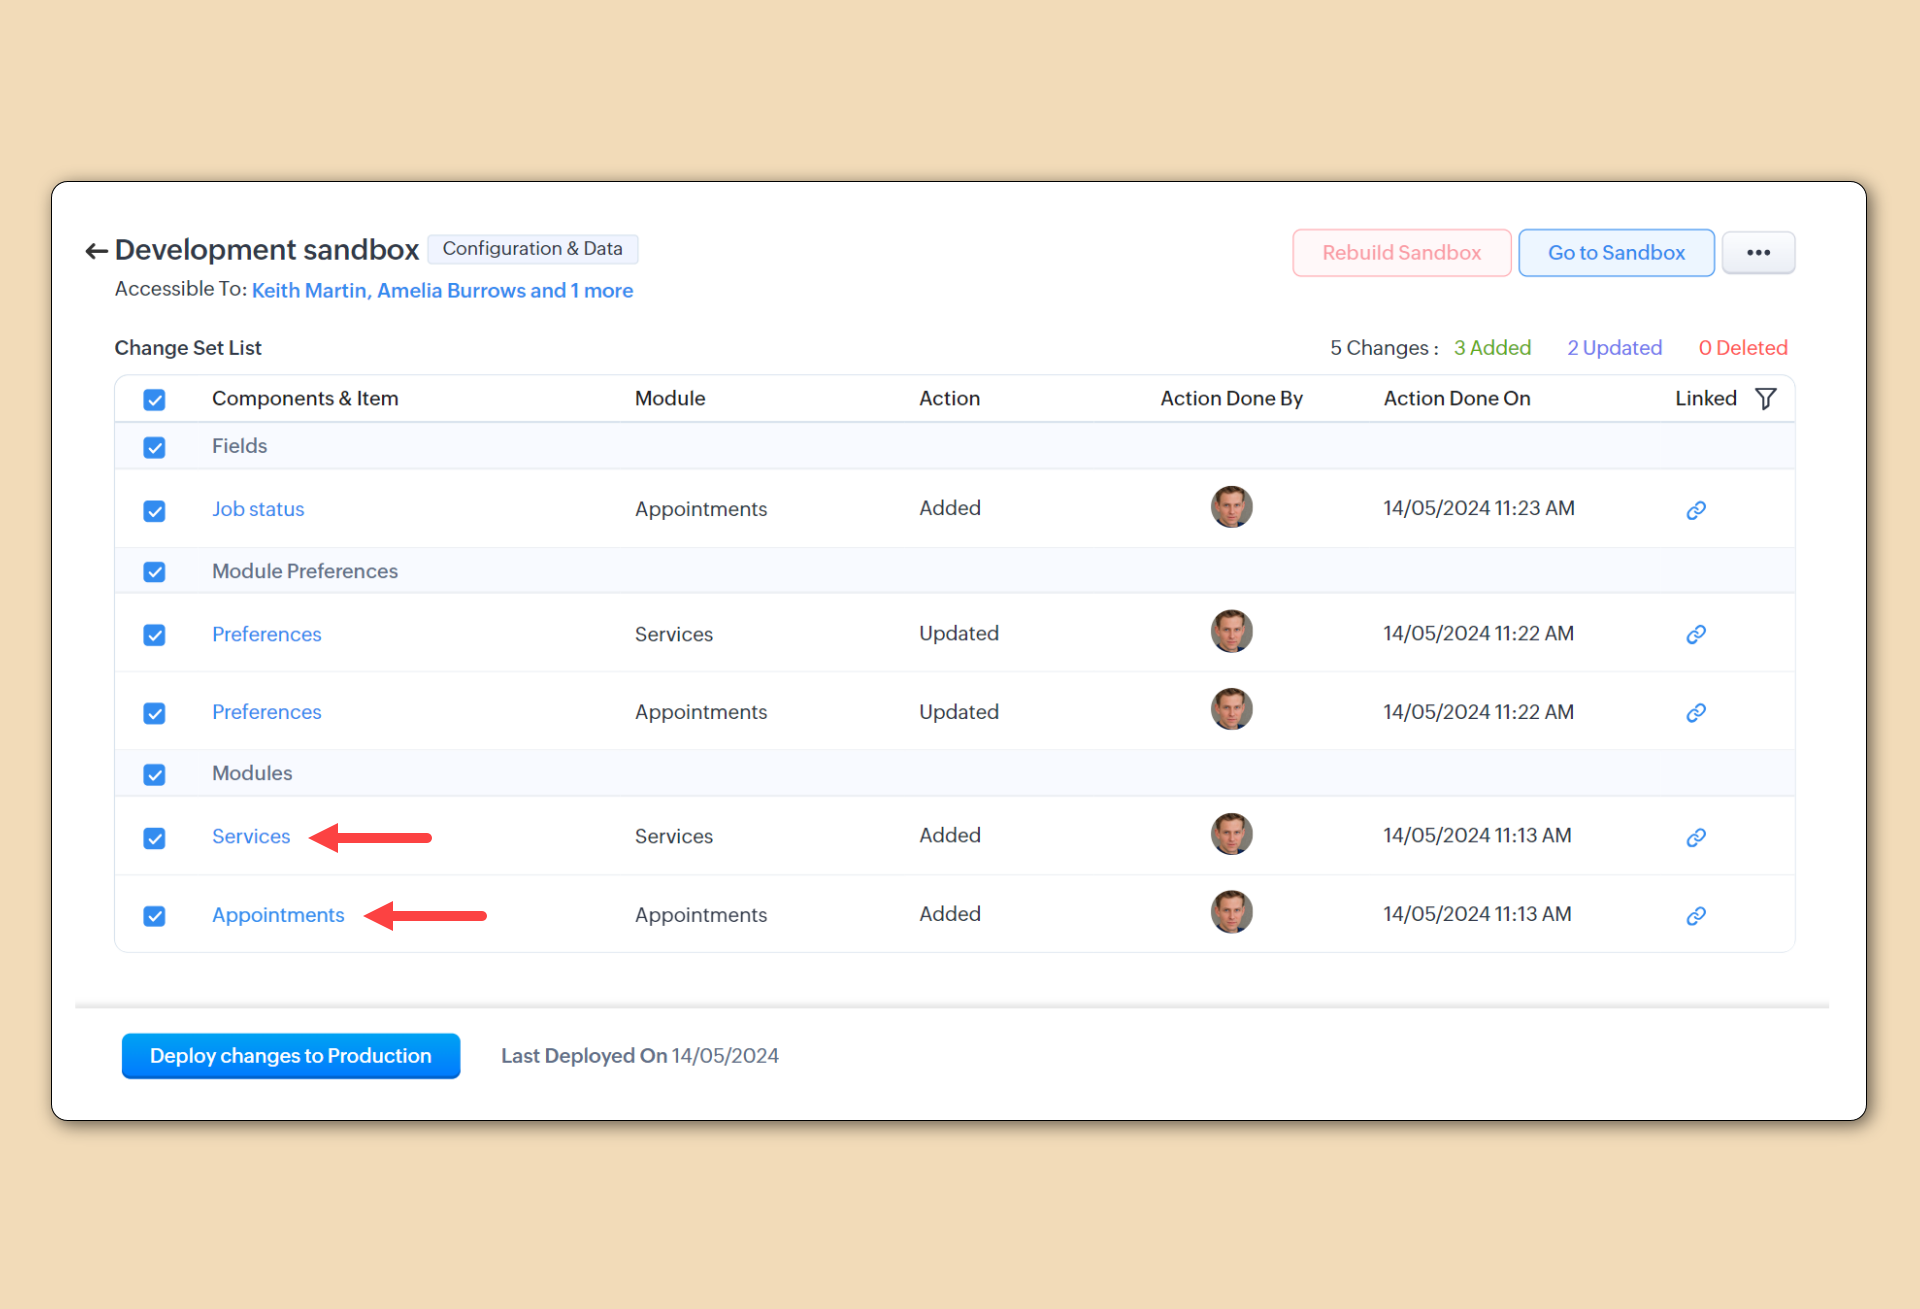Image resolution: width=1920 pixels, height=1309 pixels.
Task: Click the link icon in Job status row
Action: point(1696,510)
